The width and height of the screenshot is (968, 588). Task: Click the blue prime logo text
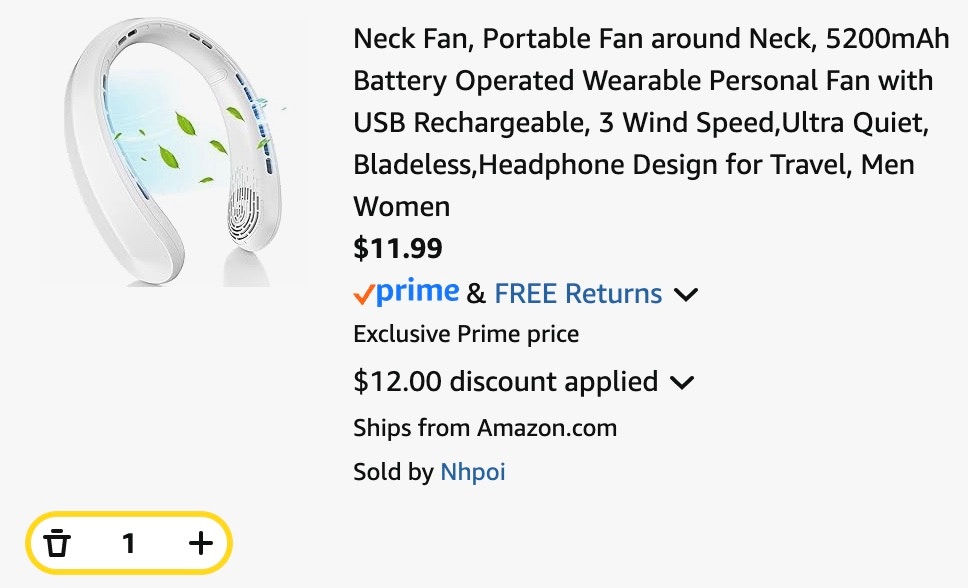point(418,292)
